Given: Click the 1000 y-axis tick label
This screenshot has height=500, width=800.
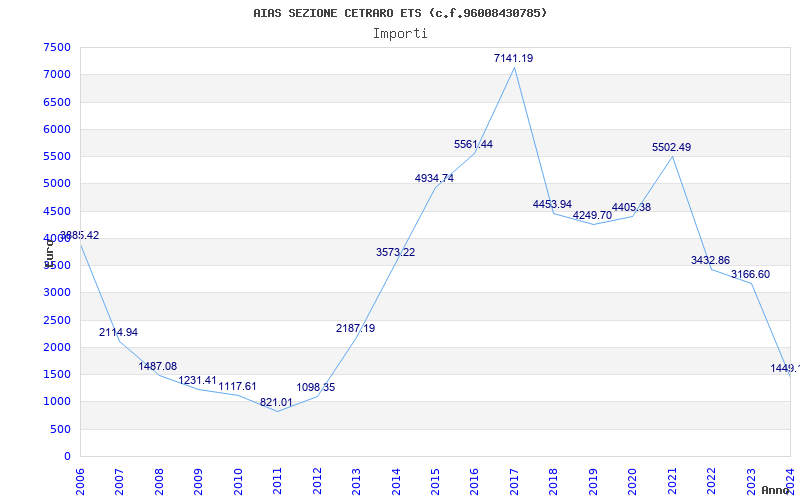Looking at the screenshot, I should point(57,402).
